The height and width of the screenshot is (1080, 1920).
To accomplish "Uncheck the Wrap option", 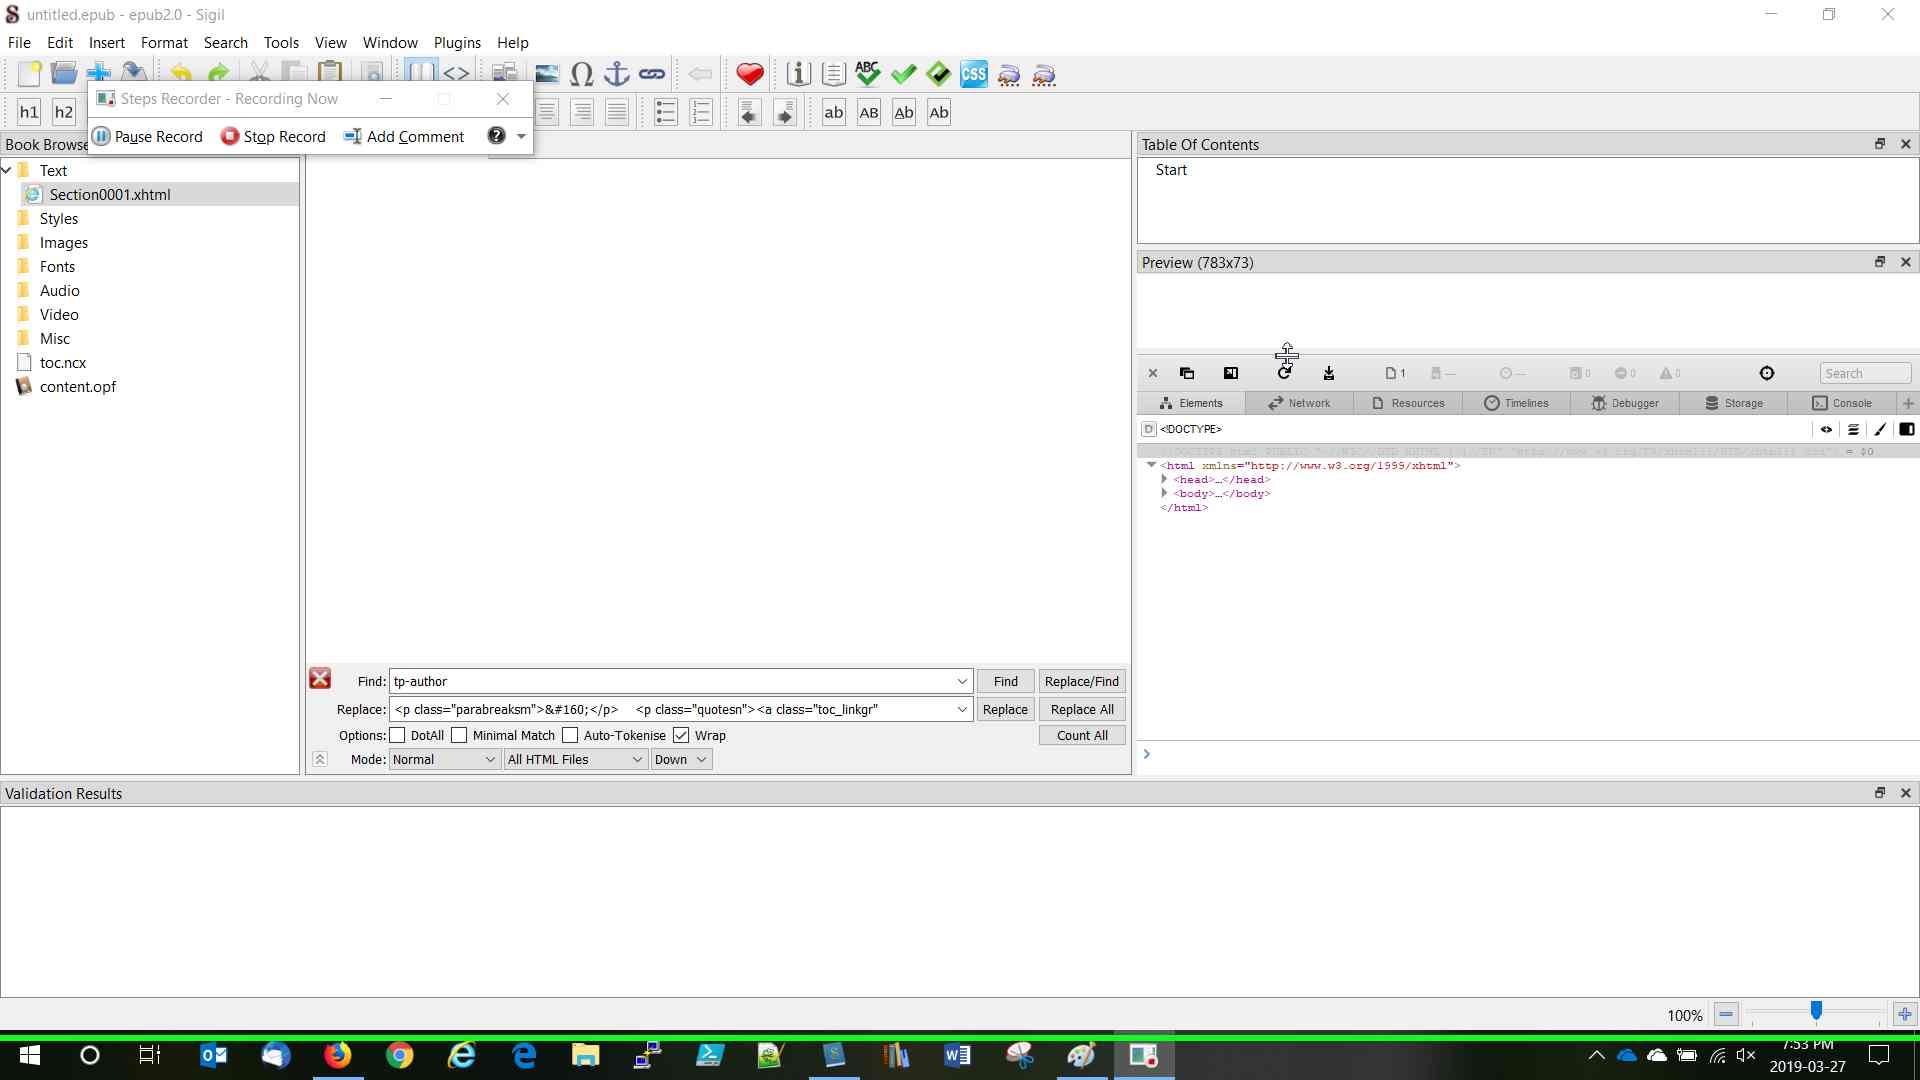I will 681,735.
